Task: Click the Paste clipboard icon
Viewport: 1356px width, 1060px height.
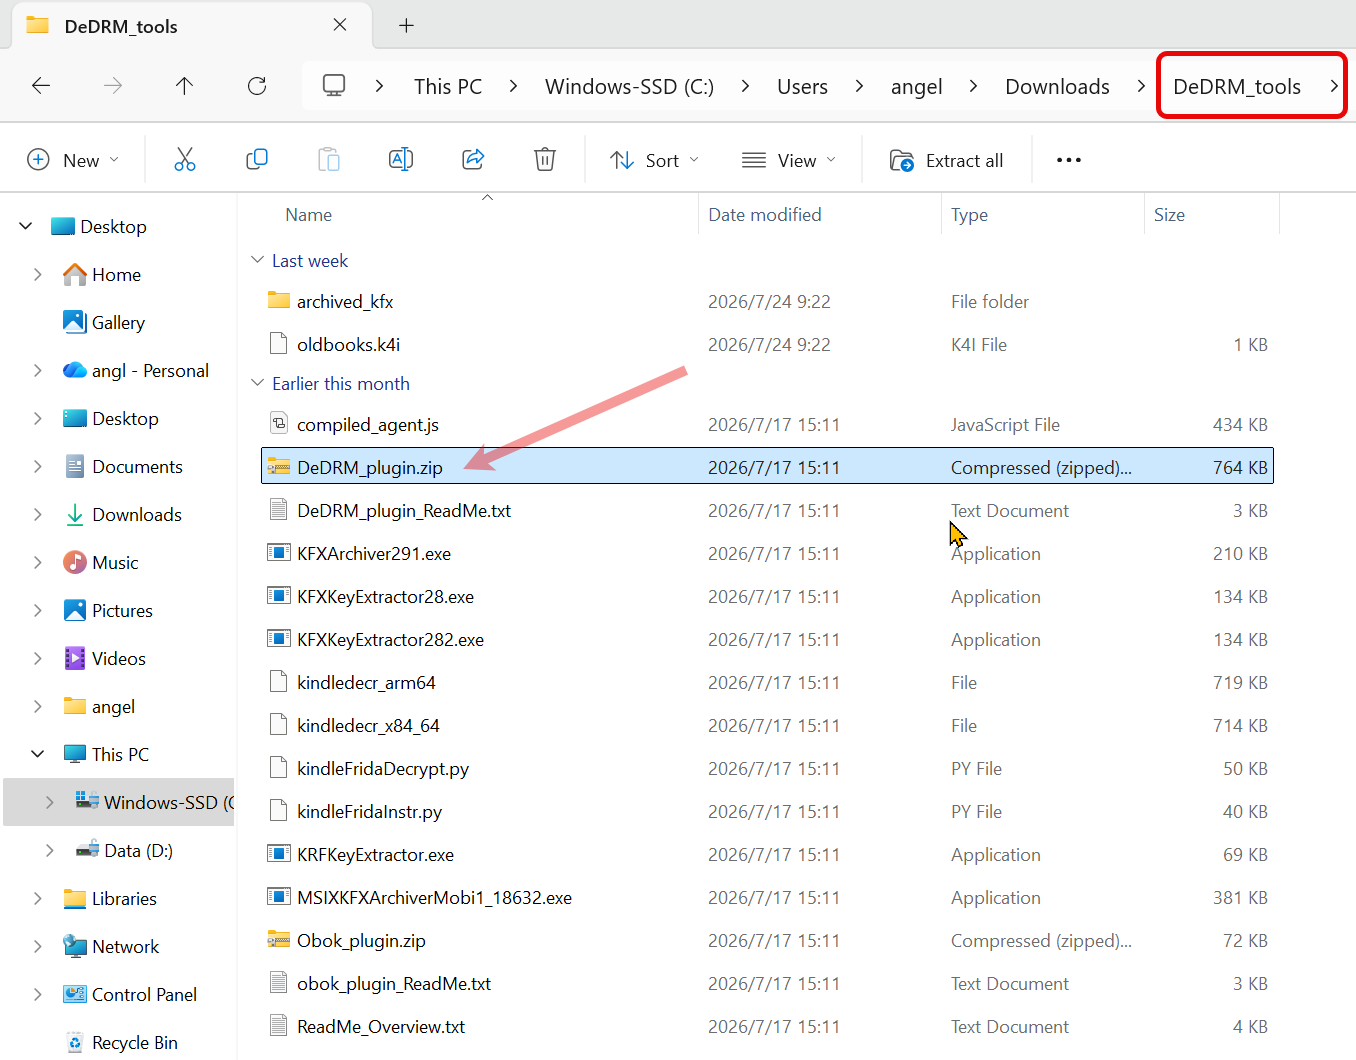Action: point(329,160)
